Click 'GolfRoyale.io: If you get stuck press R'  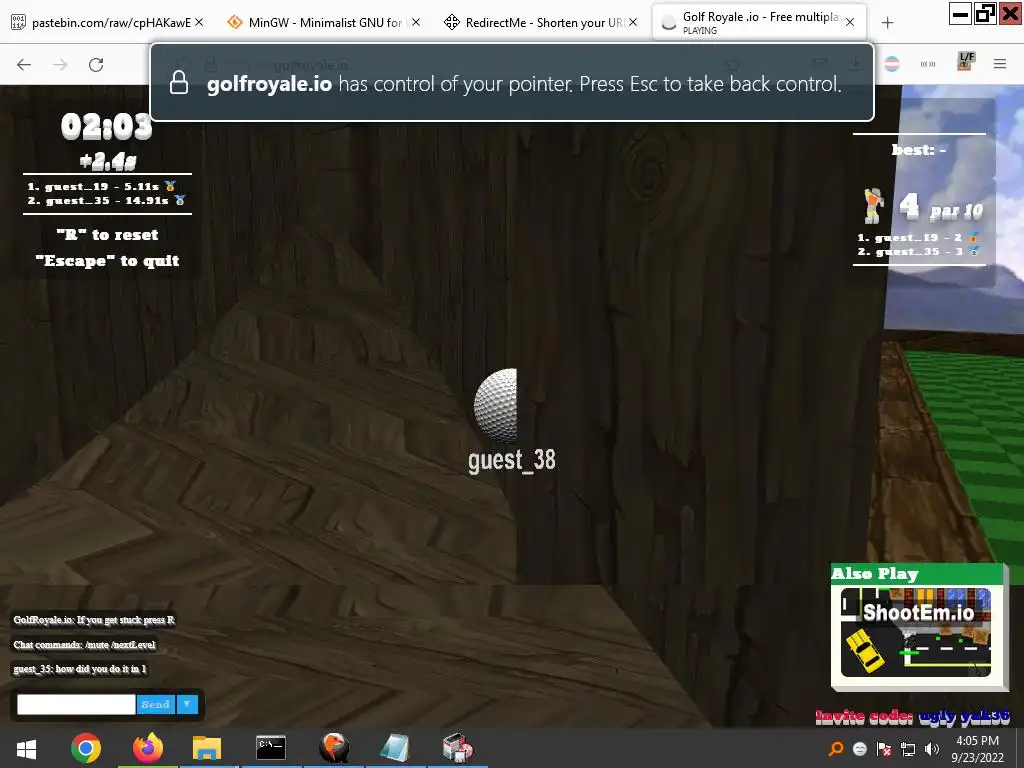coord(94,620)
